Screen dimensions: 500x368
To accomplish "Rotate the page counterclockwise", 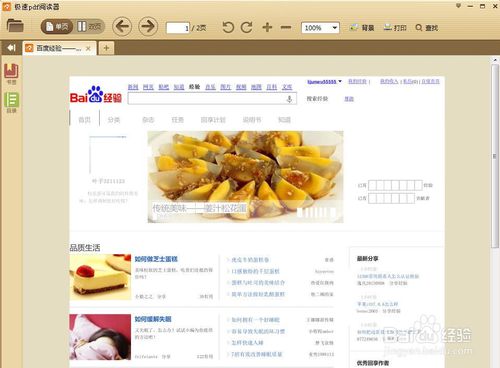I will (228, 27).
